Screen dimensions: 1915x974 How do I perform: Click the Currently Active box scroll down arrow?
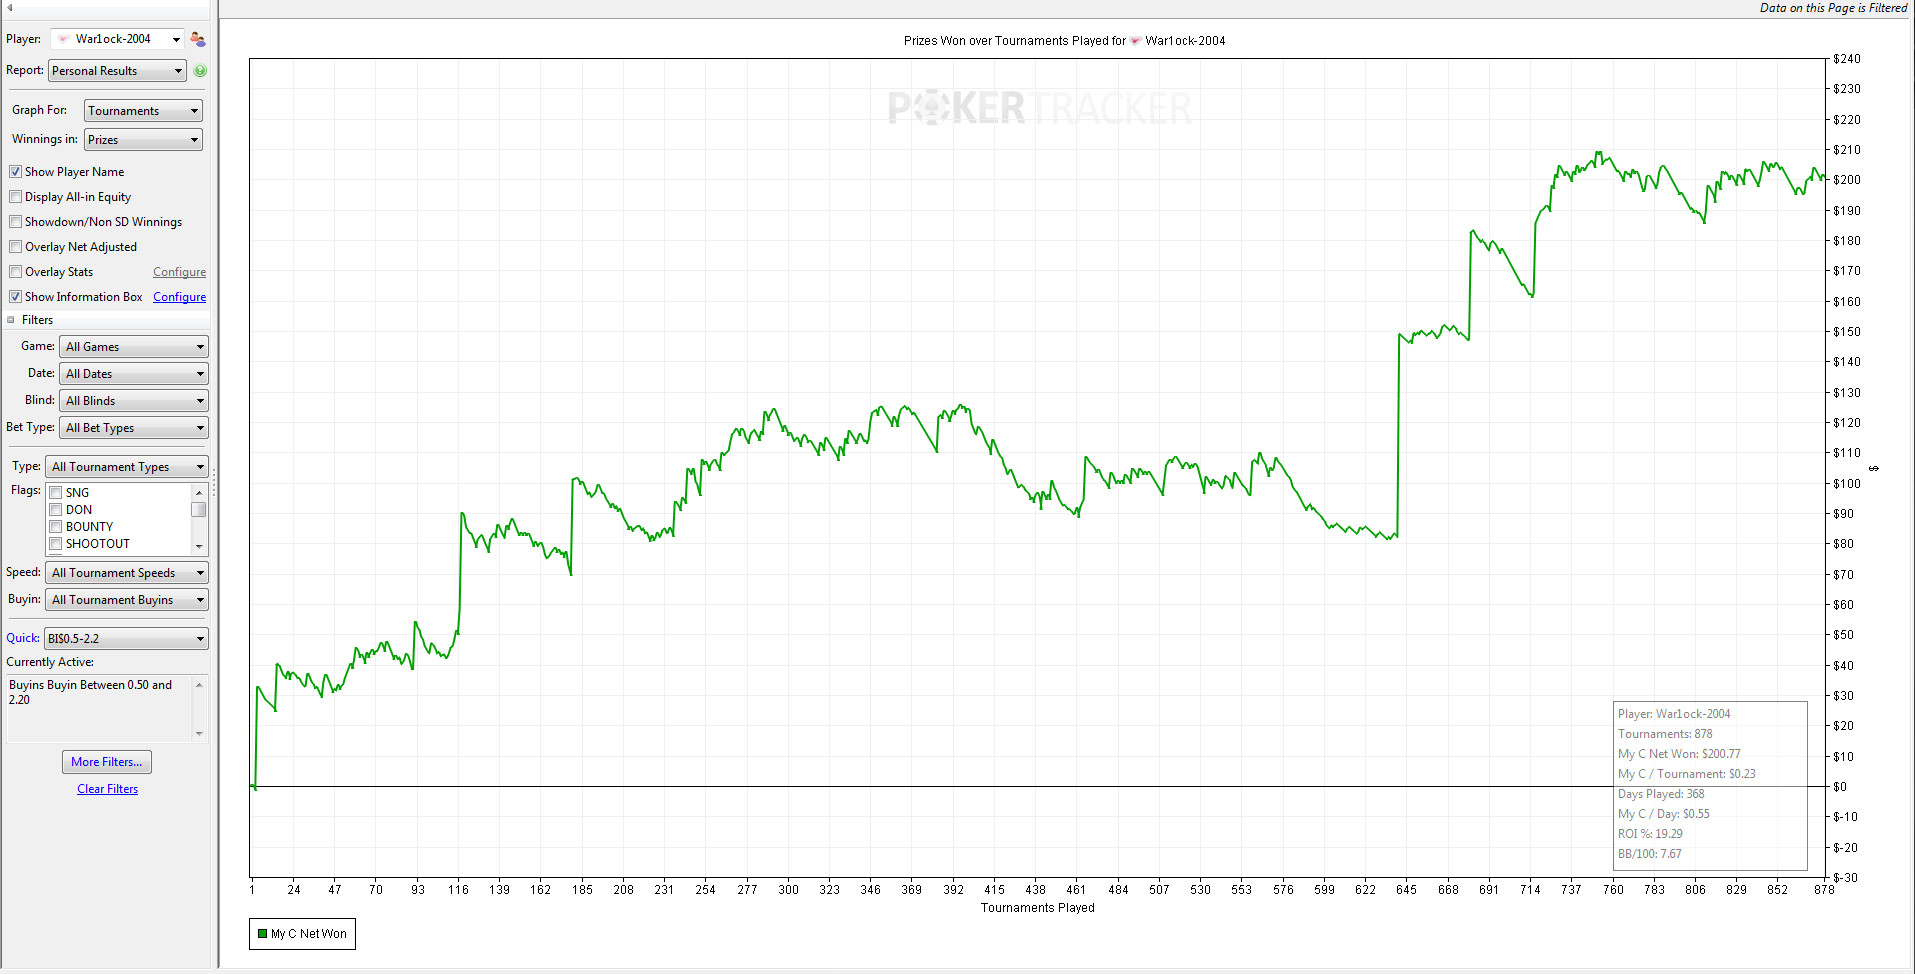199,734
